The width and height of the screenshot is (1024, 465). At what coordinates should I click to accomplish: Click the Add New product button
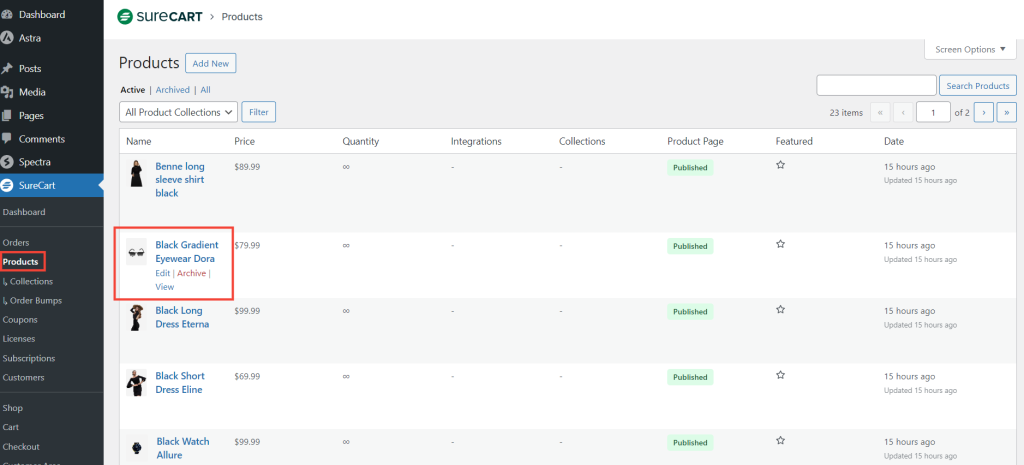210,63
